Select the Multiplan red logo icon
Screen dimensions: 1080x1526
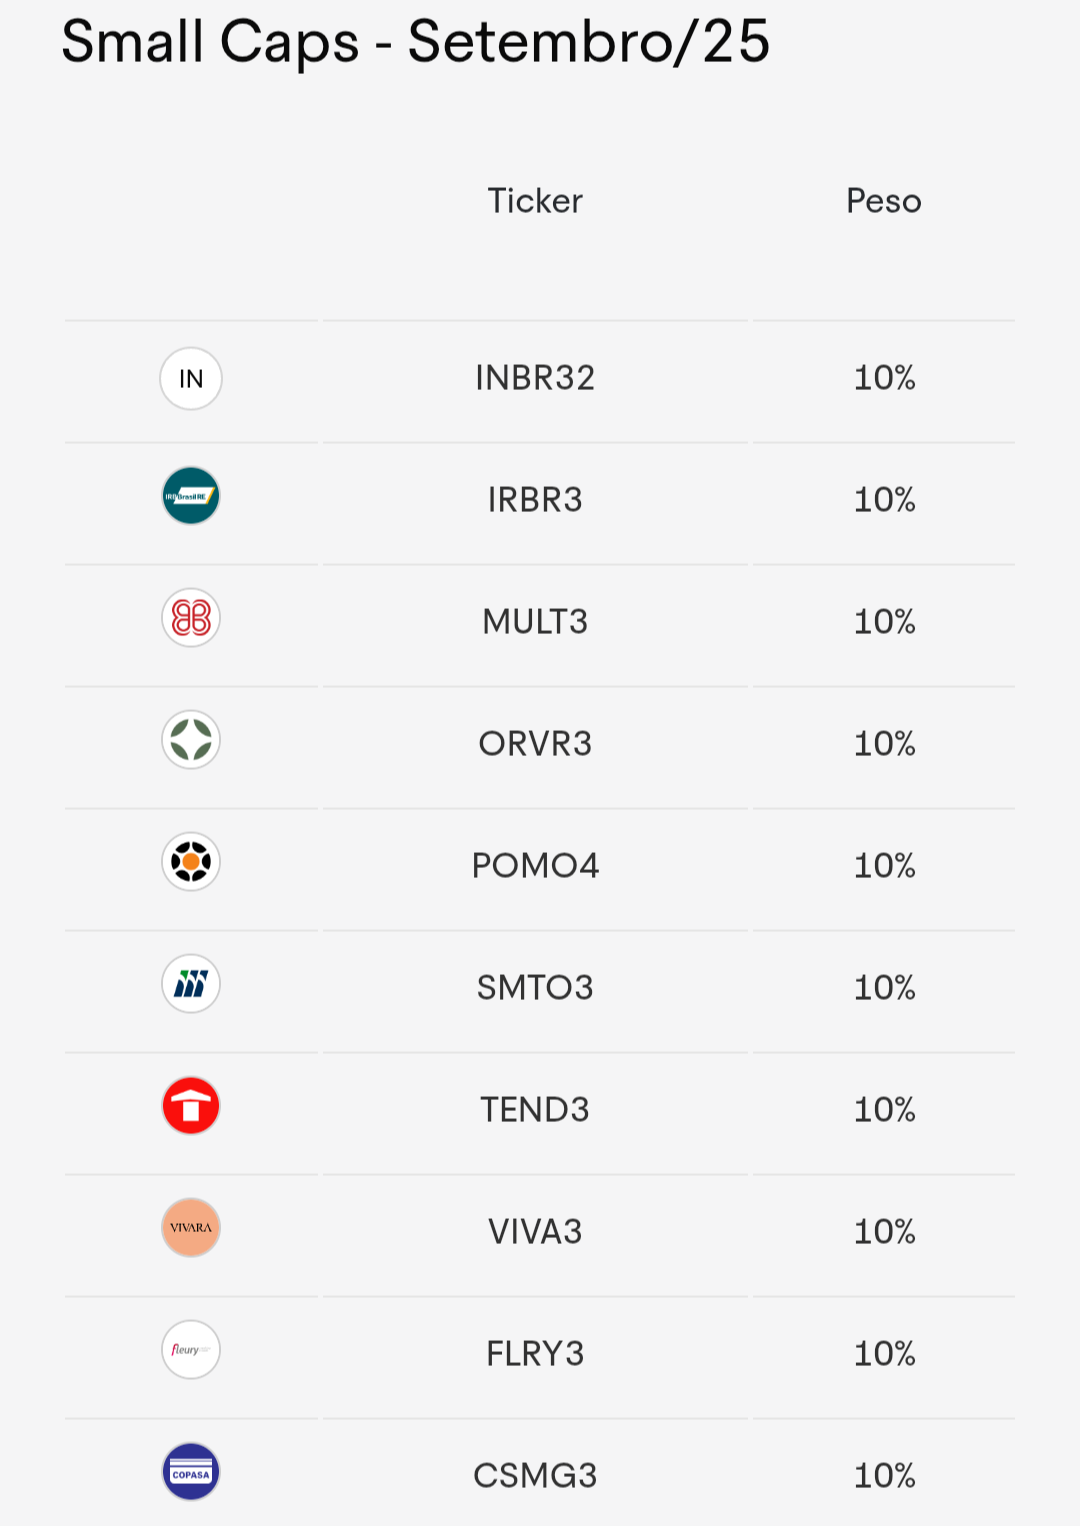coord(191,618)
